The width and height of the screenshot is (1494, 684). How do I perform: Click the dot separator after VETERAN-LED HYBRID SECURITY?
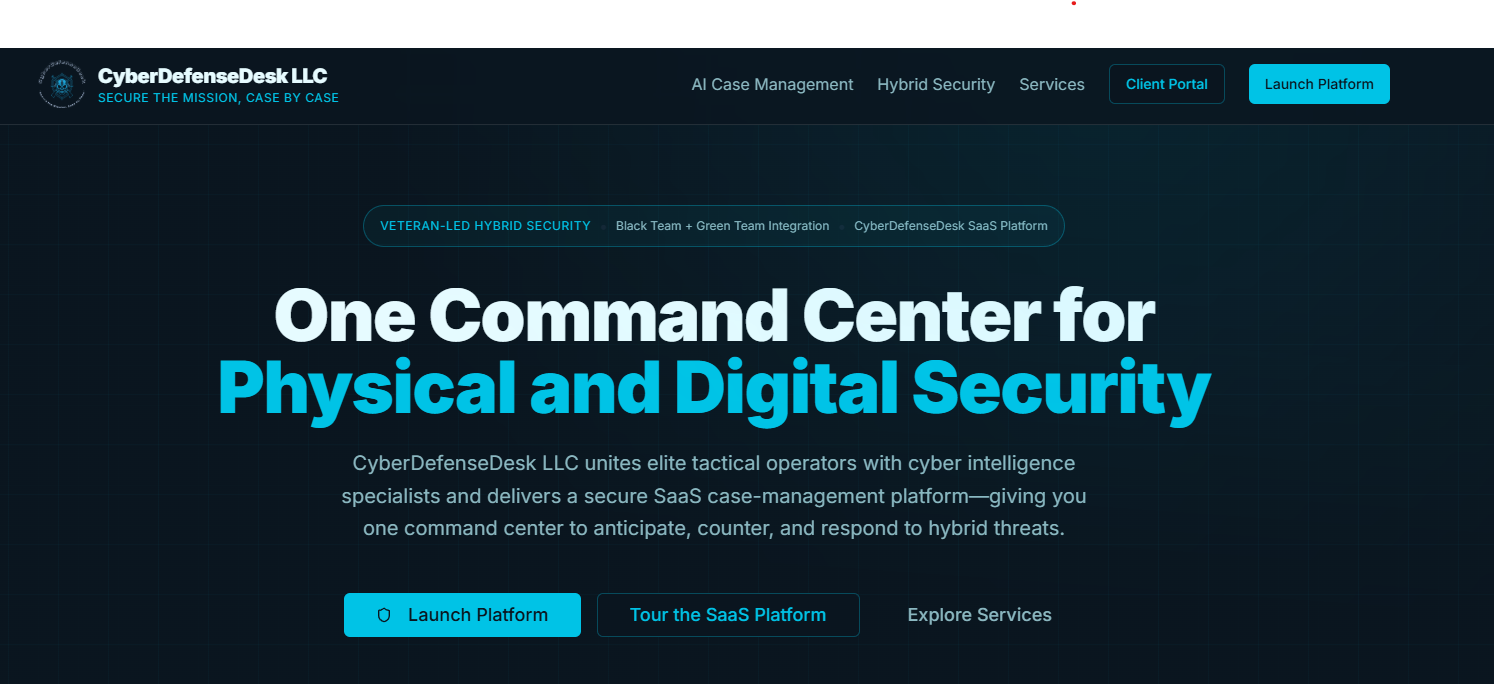pos(603,226)
